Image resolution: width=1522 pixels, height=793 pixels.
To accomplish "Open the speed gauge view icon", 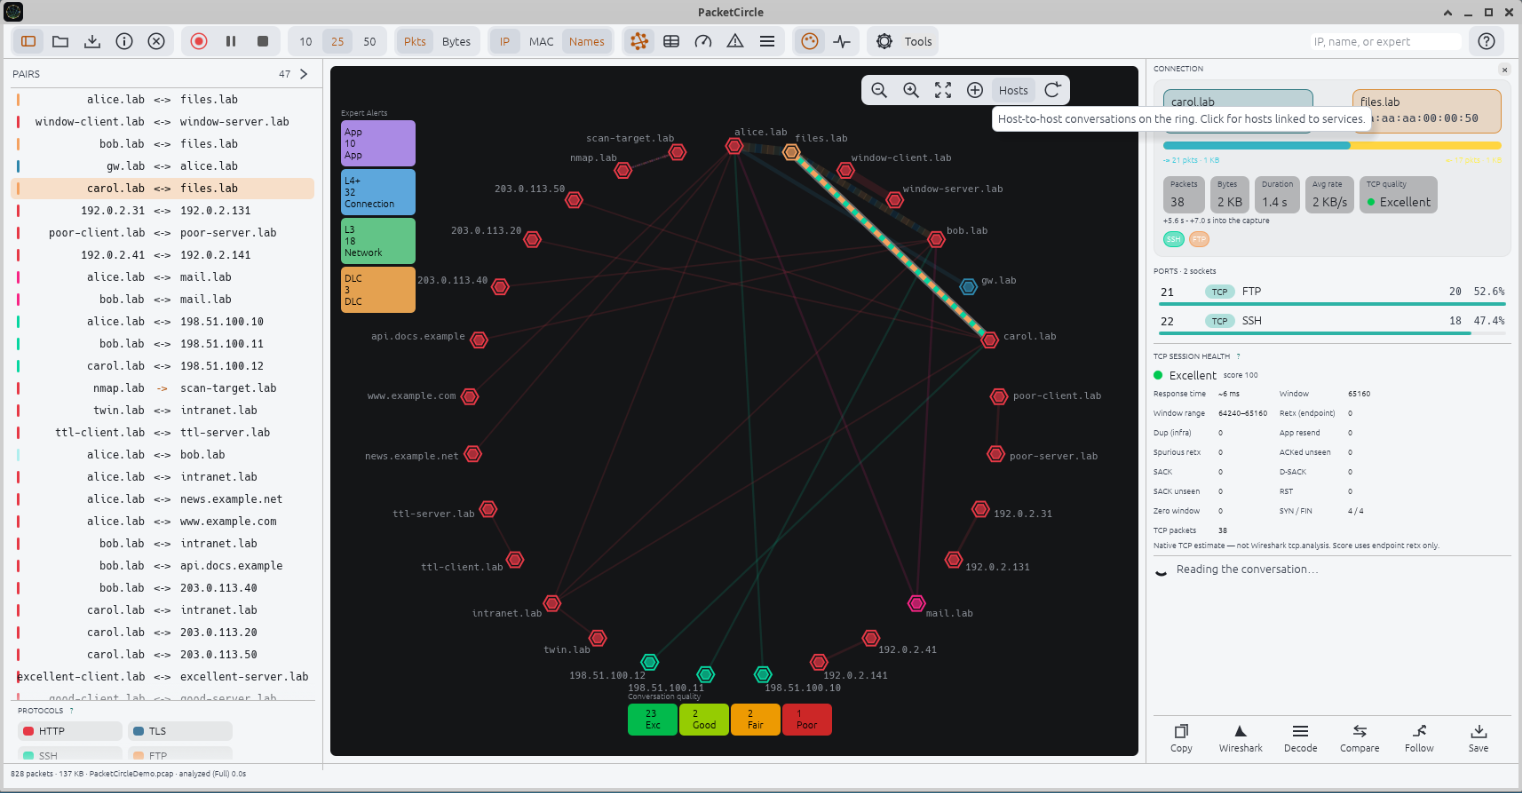I will [x=703, y=41].
